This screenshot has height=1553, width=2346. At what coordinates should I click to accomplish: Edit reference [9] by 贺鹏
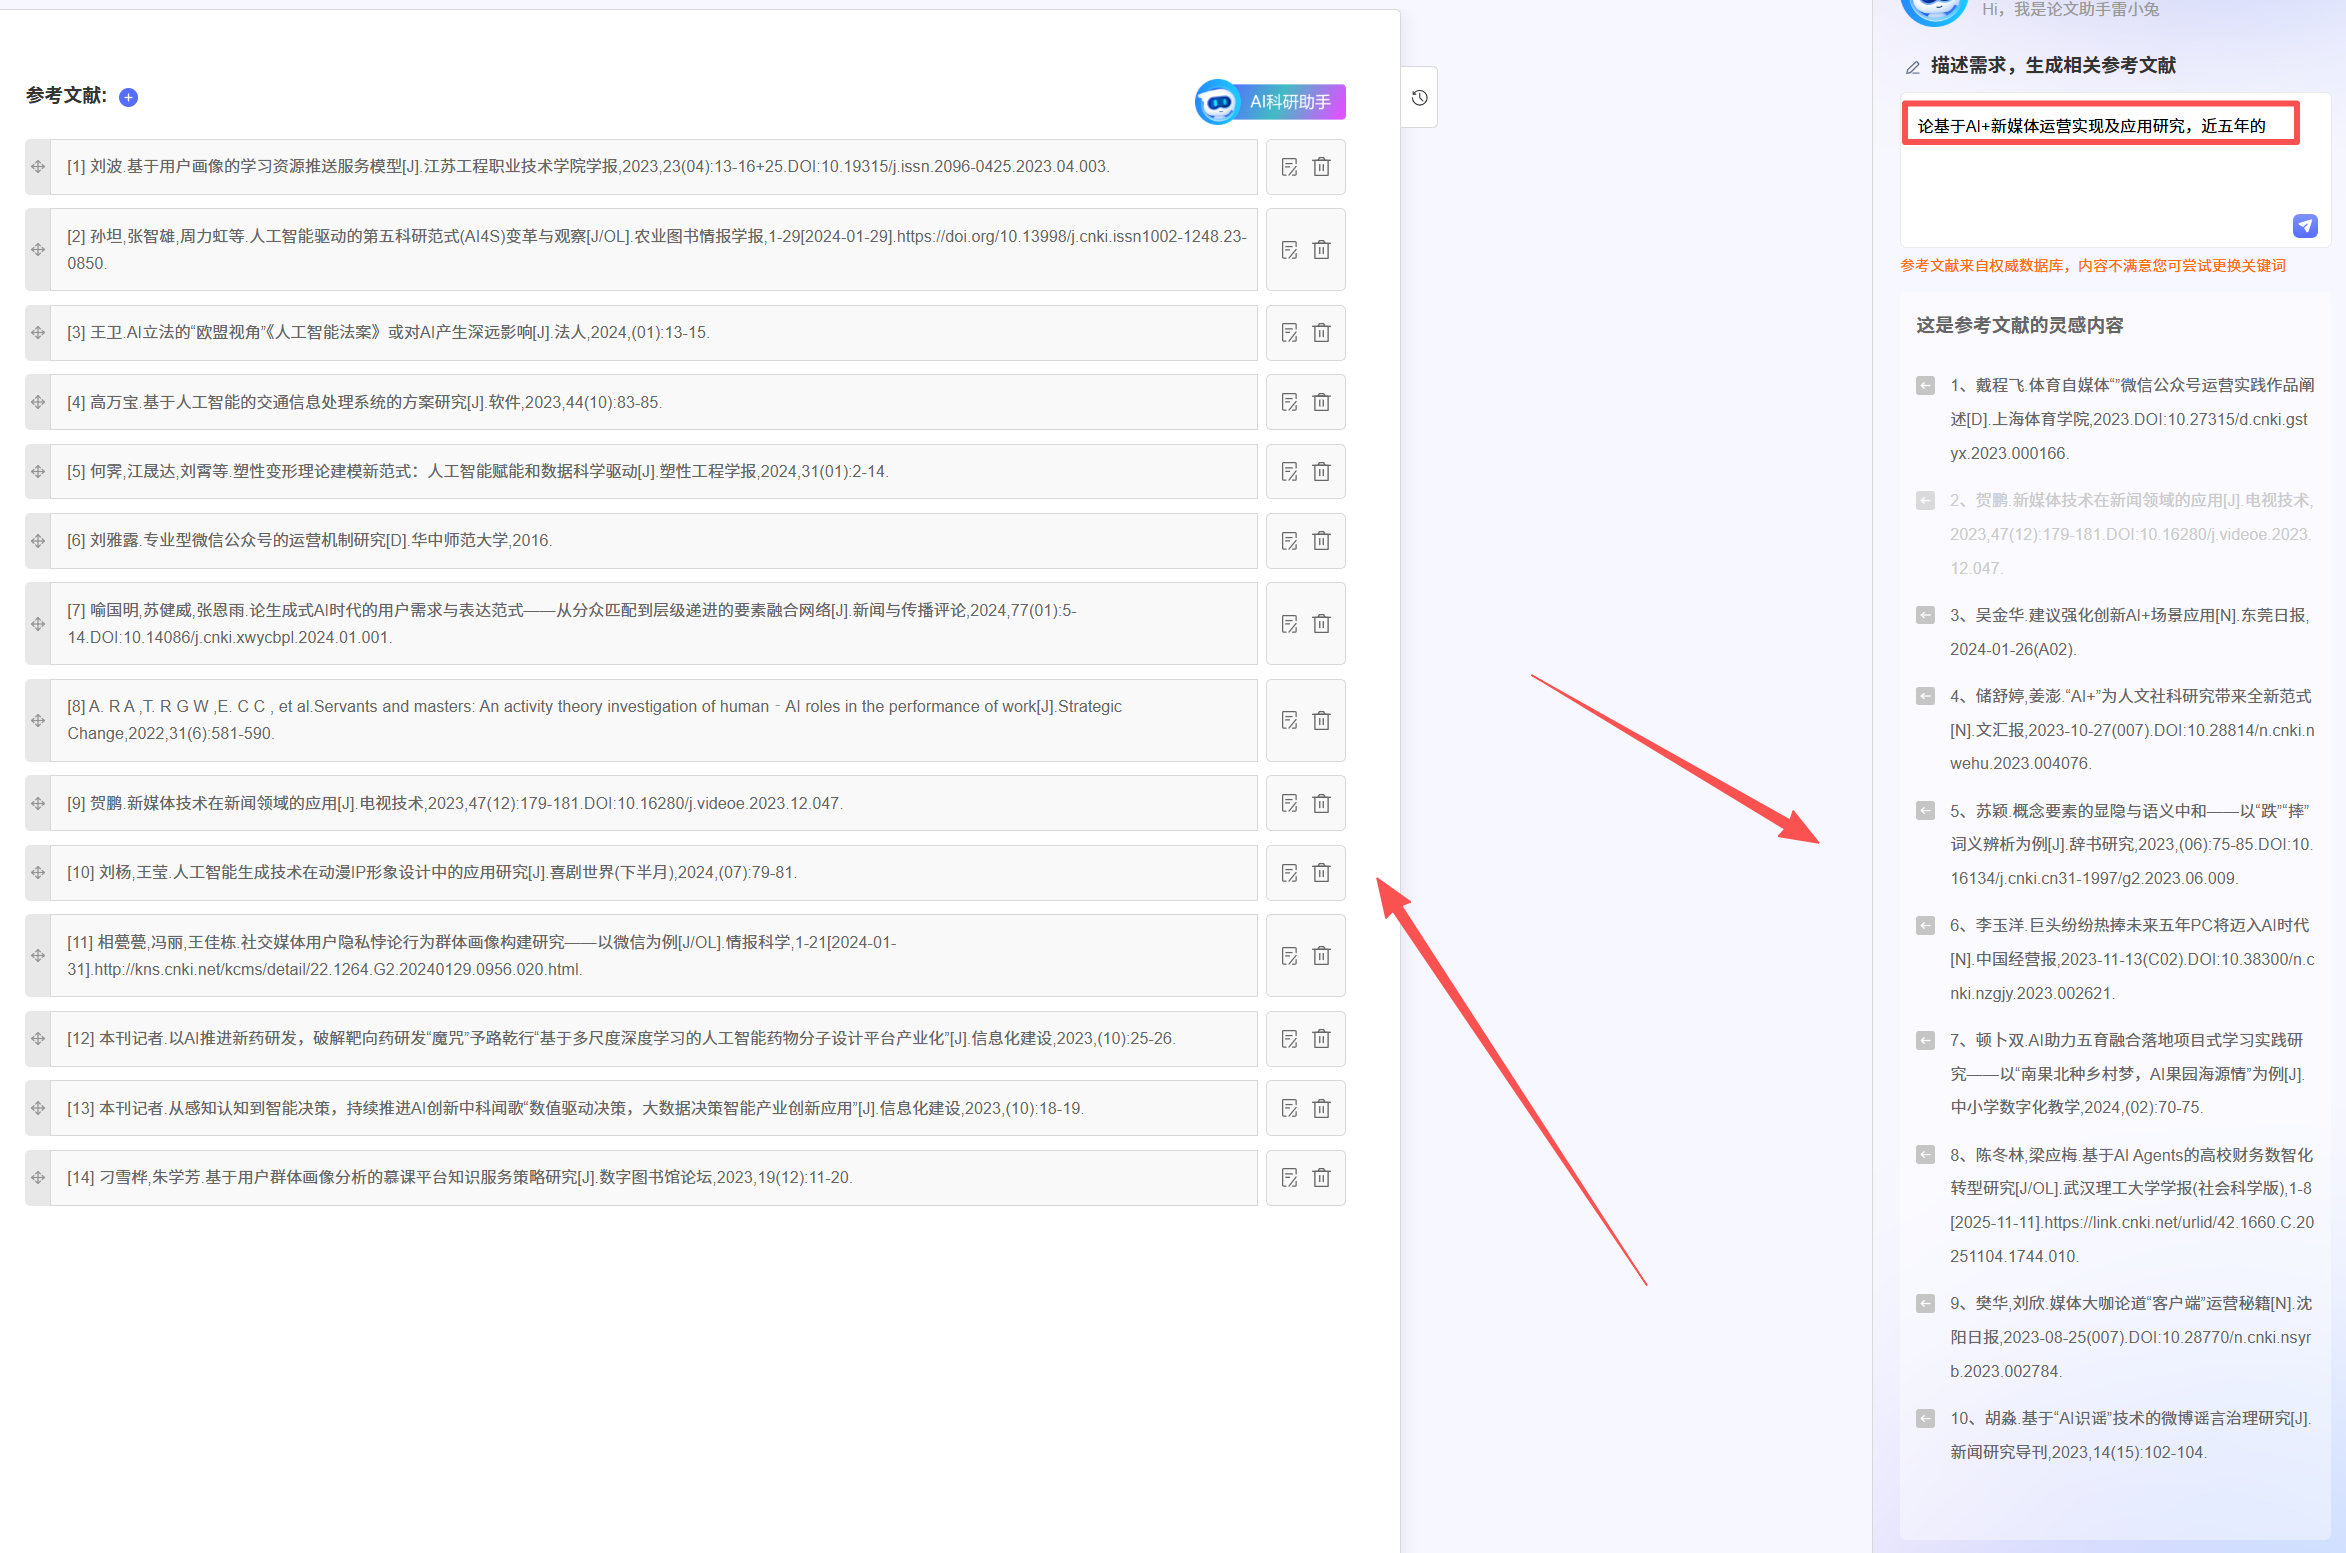click(1289, 804)
